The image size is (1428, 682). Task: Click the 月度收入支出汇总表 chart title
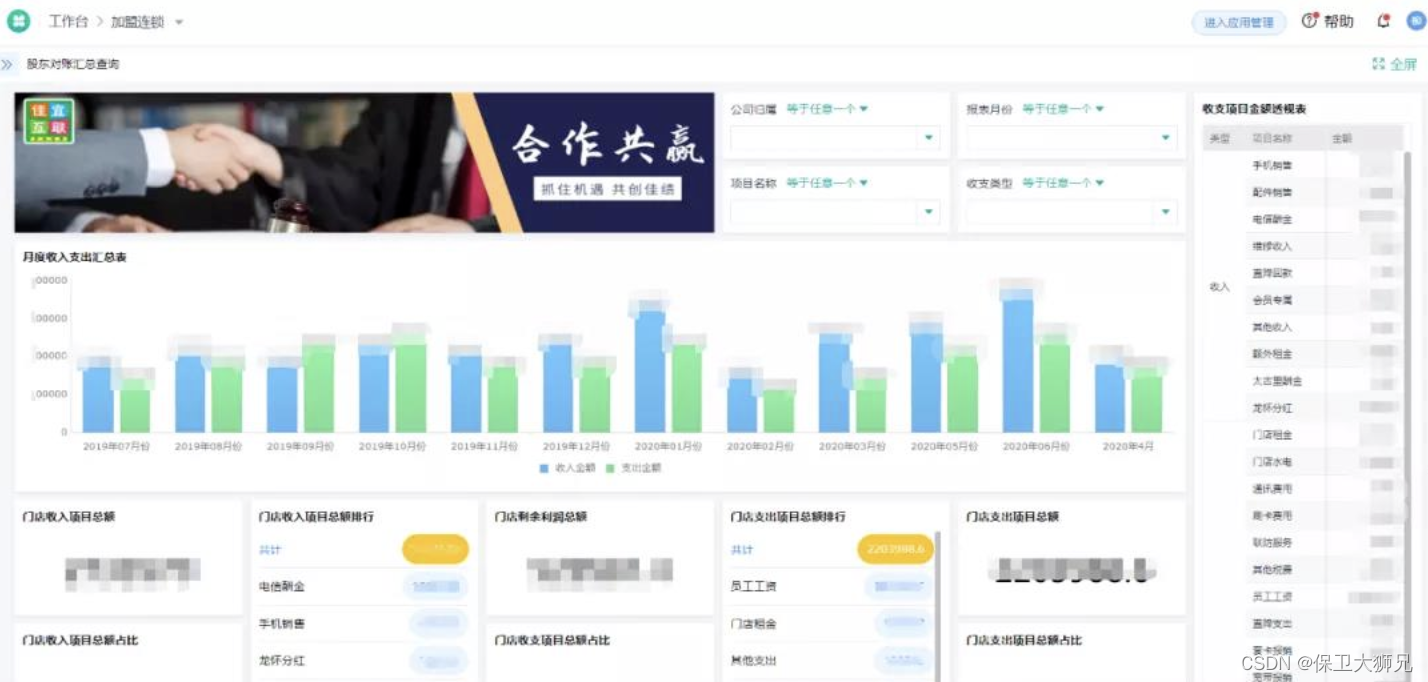(74, 257)
